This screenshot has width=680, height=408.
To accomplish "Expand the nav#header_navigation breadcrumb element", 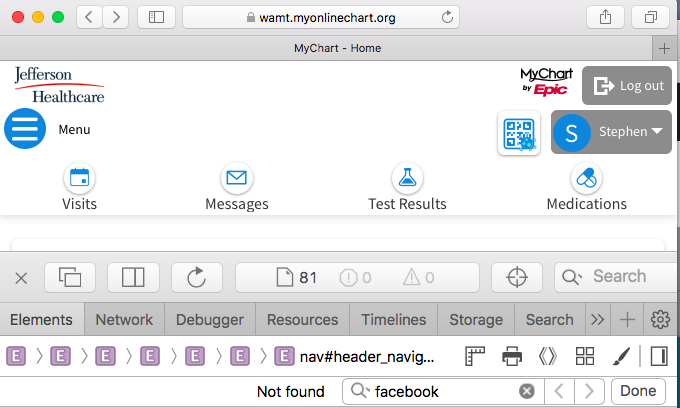I will 366,355.
